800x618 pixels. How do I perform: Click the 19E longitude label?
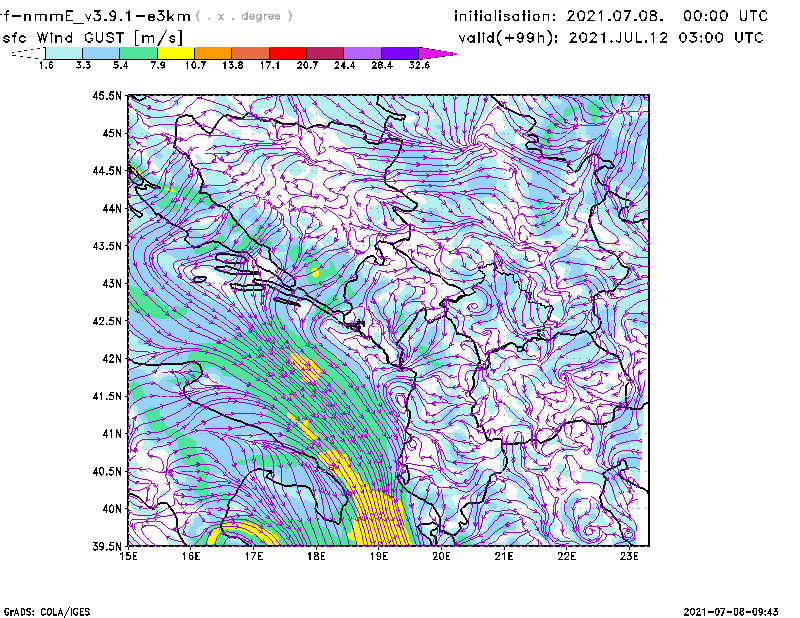click(x=379, y=556)
